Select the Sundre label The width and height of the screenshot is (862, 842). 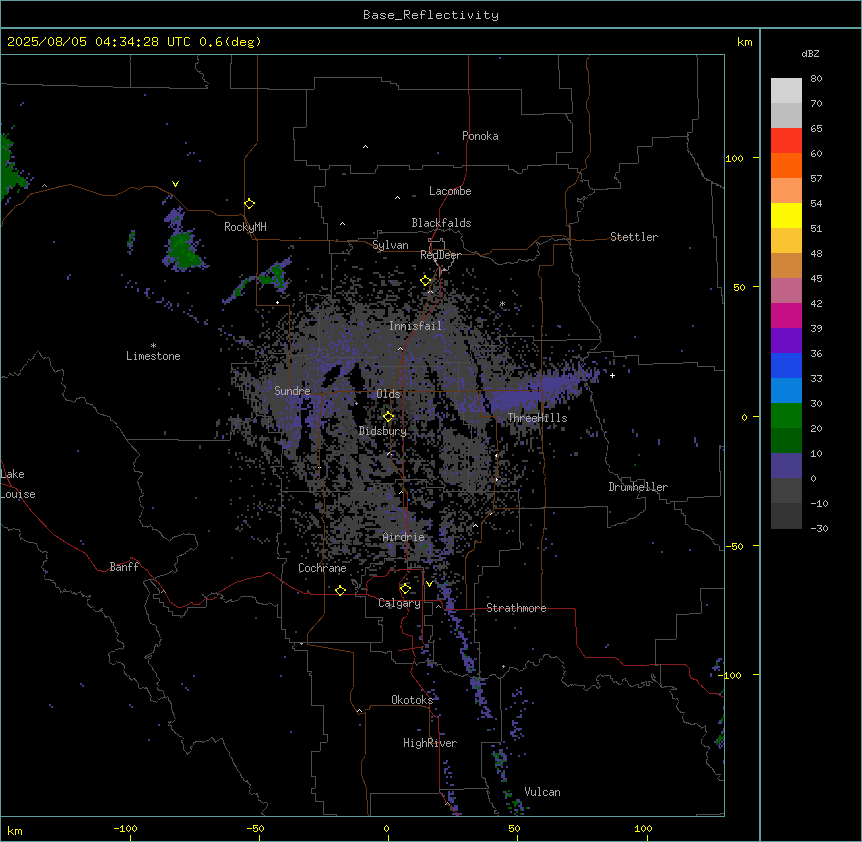click(x=292, y=391)
